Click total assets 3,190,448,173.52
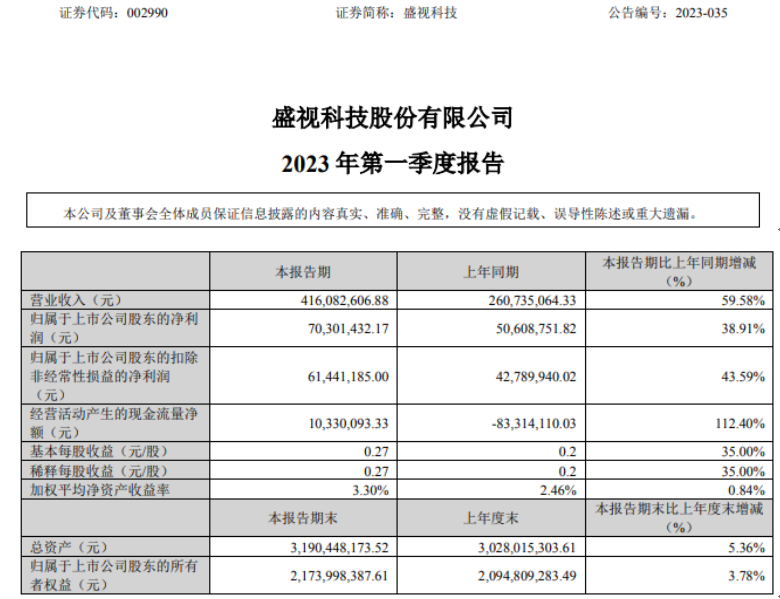 (x=340, y=547)
